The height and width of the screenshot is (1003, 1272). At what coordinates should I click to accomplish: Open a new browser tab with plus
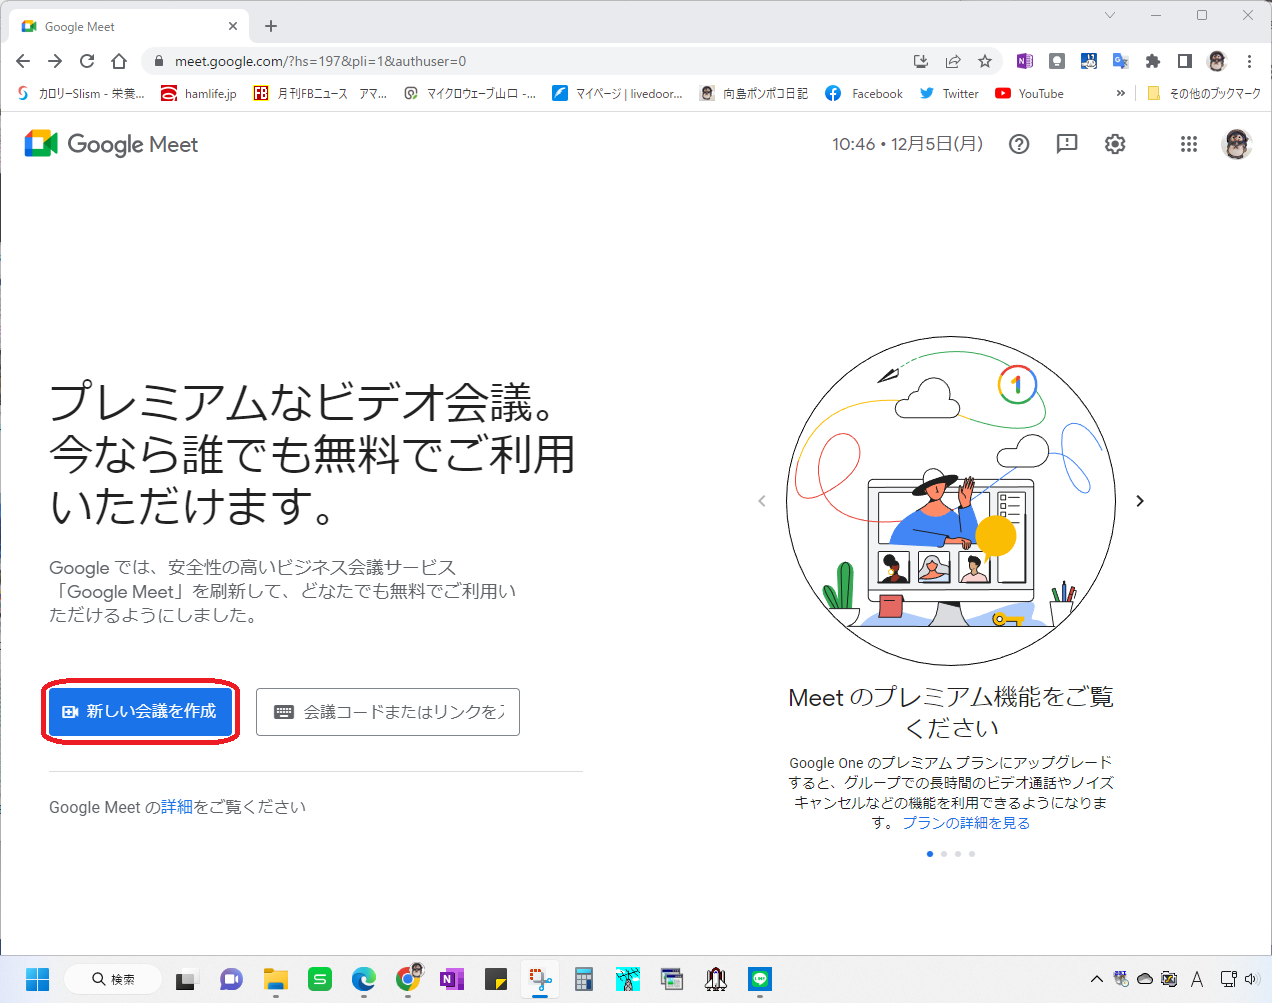[271, 26]
